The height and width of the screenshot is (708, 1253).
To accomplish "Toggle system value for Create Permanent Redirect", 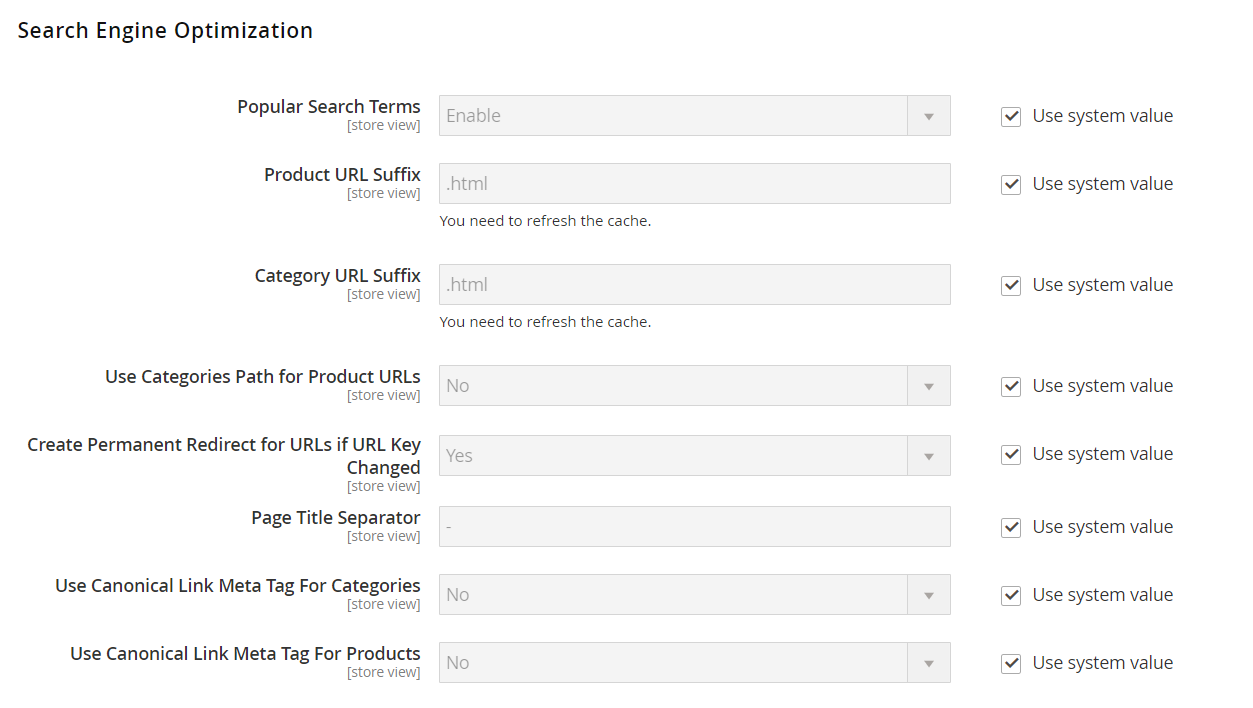I will (1011, 454).
